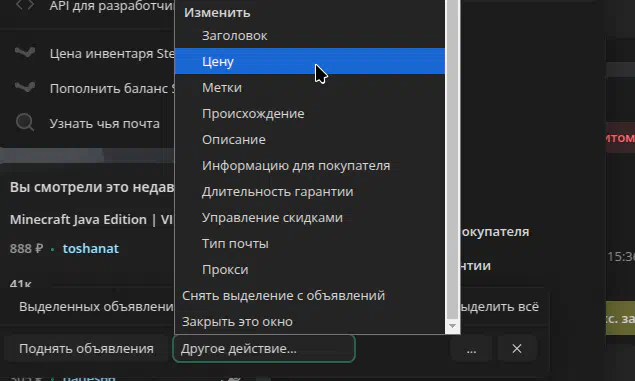Choose Информацию для покупателя
This screenshot has height=381, width=635.
310,165
